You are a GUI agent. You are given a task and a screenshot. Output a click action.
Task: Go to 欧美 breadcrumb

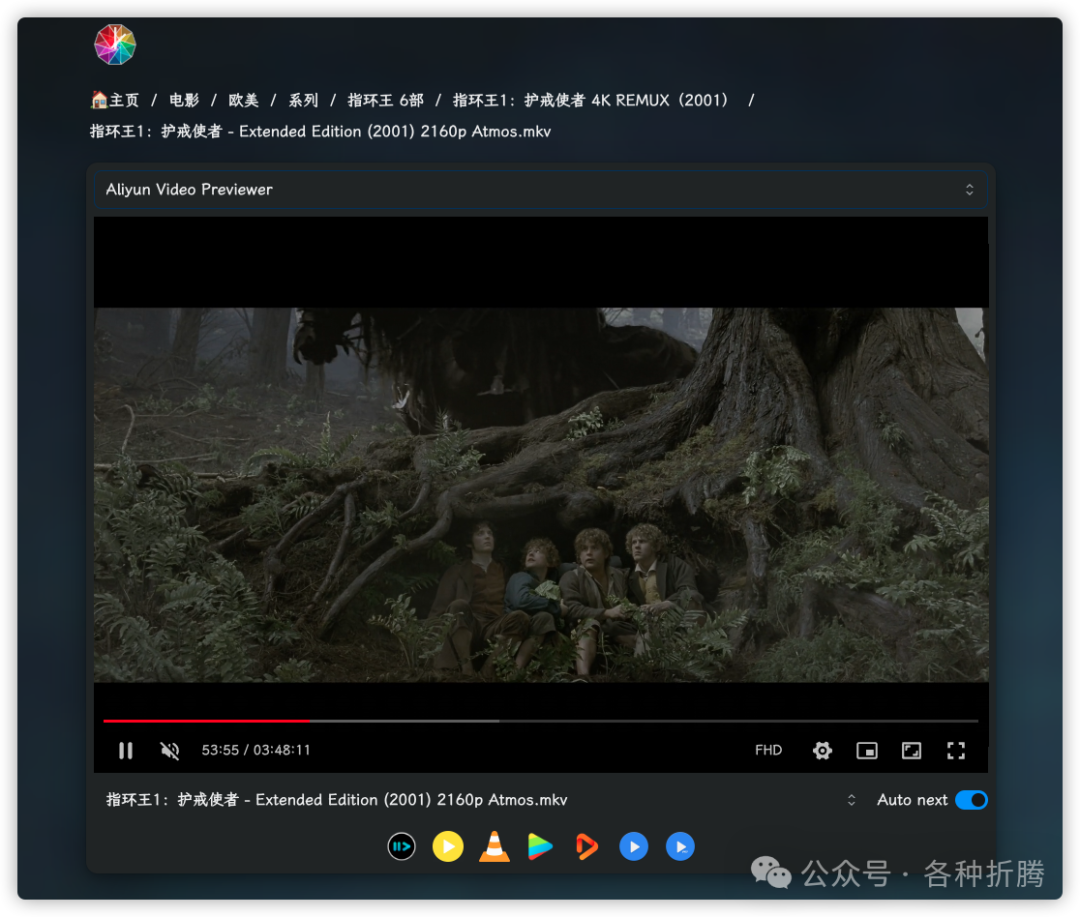244,101
